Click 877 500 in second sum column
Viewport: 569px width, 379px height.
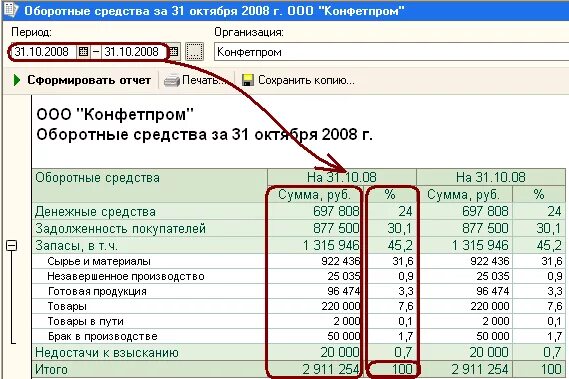pyautogui.click(x=485, y=228)
